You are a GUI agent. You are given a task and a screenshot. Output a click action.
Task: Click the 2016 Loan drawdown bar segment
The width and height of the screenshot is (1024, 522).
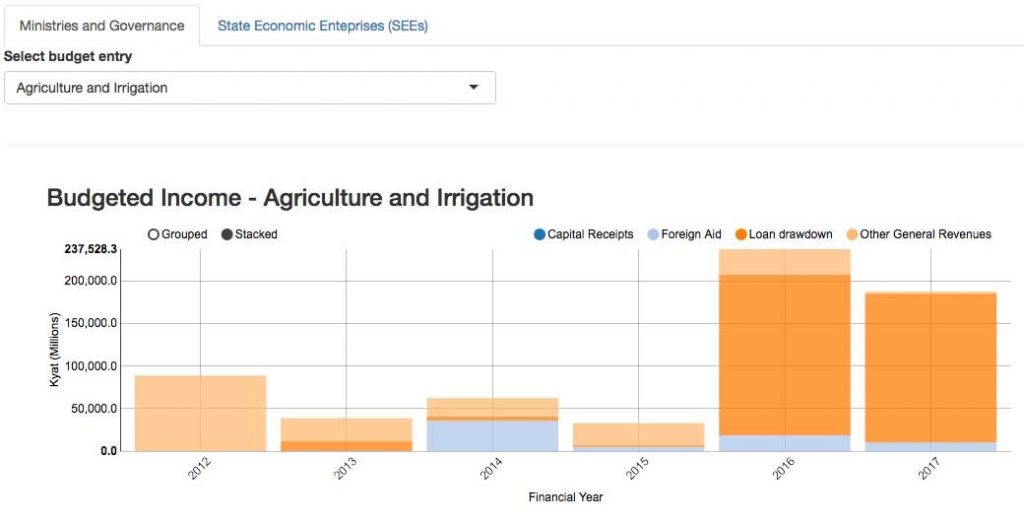tap(784, 355)
